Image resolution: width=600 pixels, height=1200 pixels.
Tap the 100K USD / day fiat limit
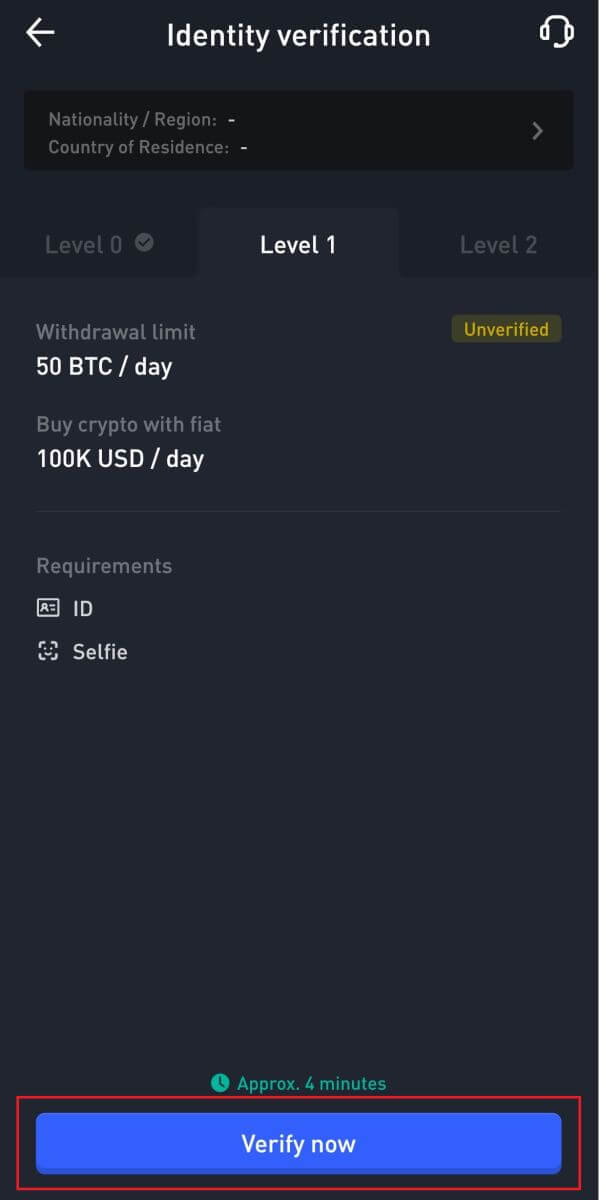[119, 460]
